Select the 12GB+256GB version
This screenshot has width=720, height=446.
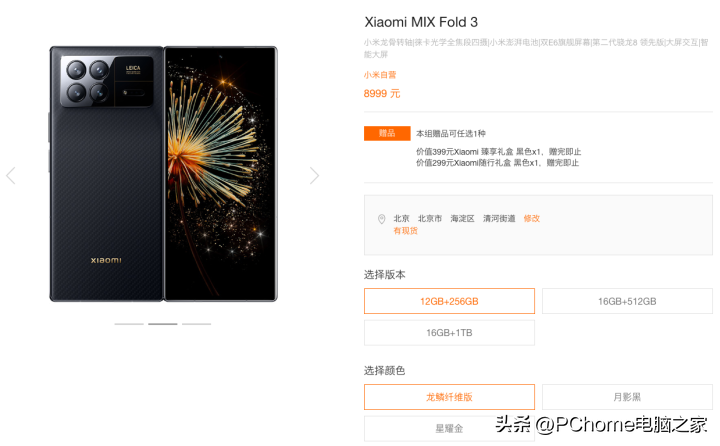click(449, 301)
